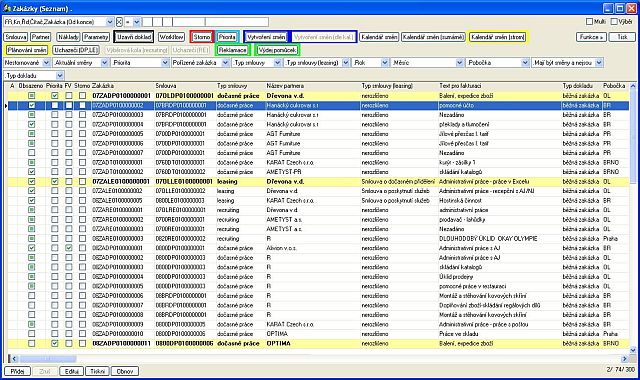Uncheck FV checkbox for order 08ZADP0100000001

69,248
